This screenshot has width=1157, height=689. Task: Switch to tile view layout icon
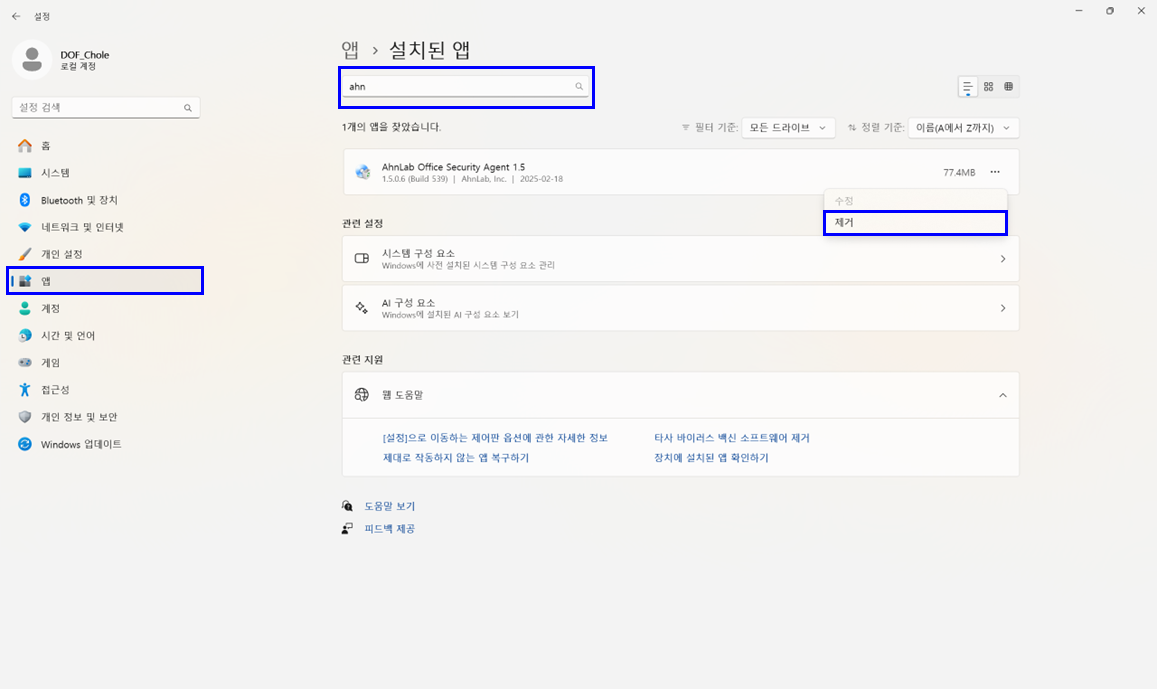[x=1008, y=87]
